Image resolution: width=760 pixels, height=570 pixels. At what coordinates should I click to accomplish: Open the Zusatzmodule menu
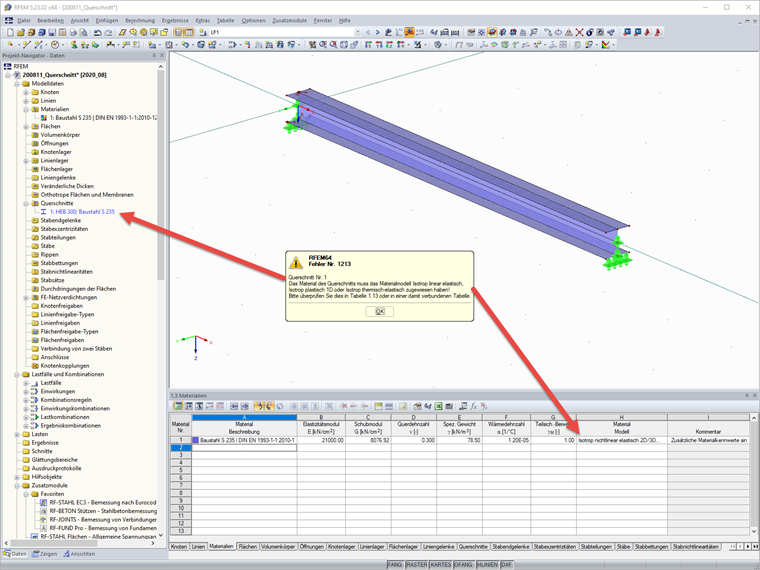(289, 20)
